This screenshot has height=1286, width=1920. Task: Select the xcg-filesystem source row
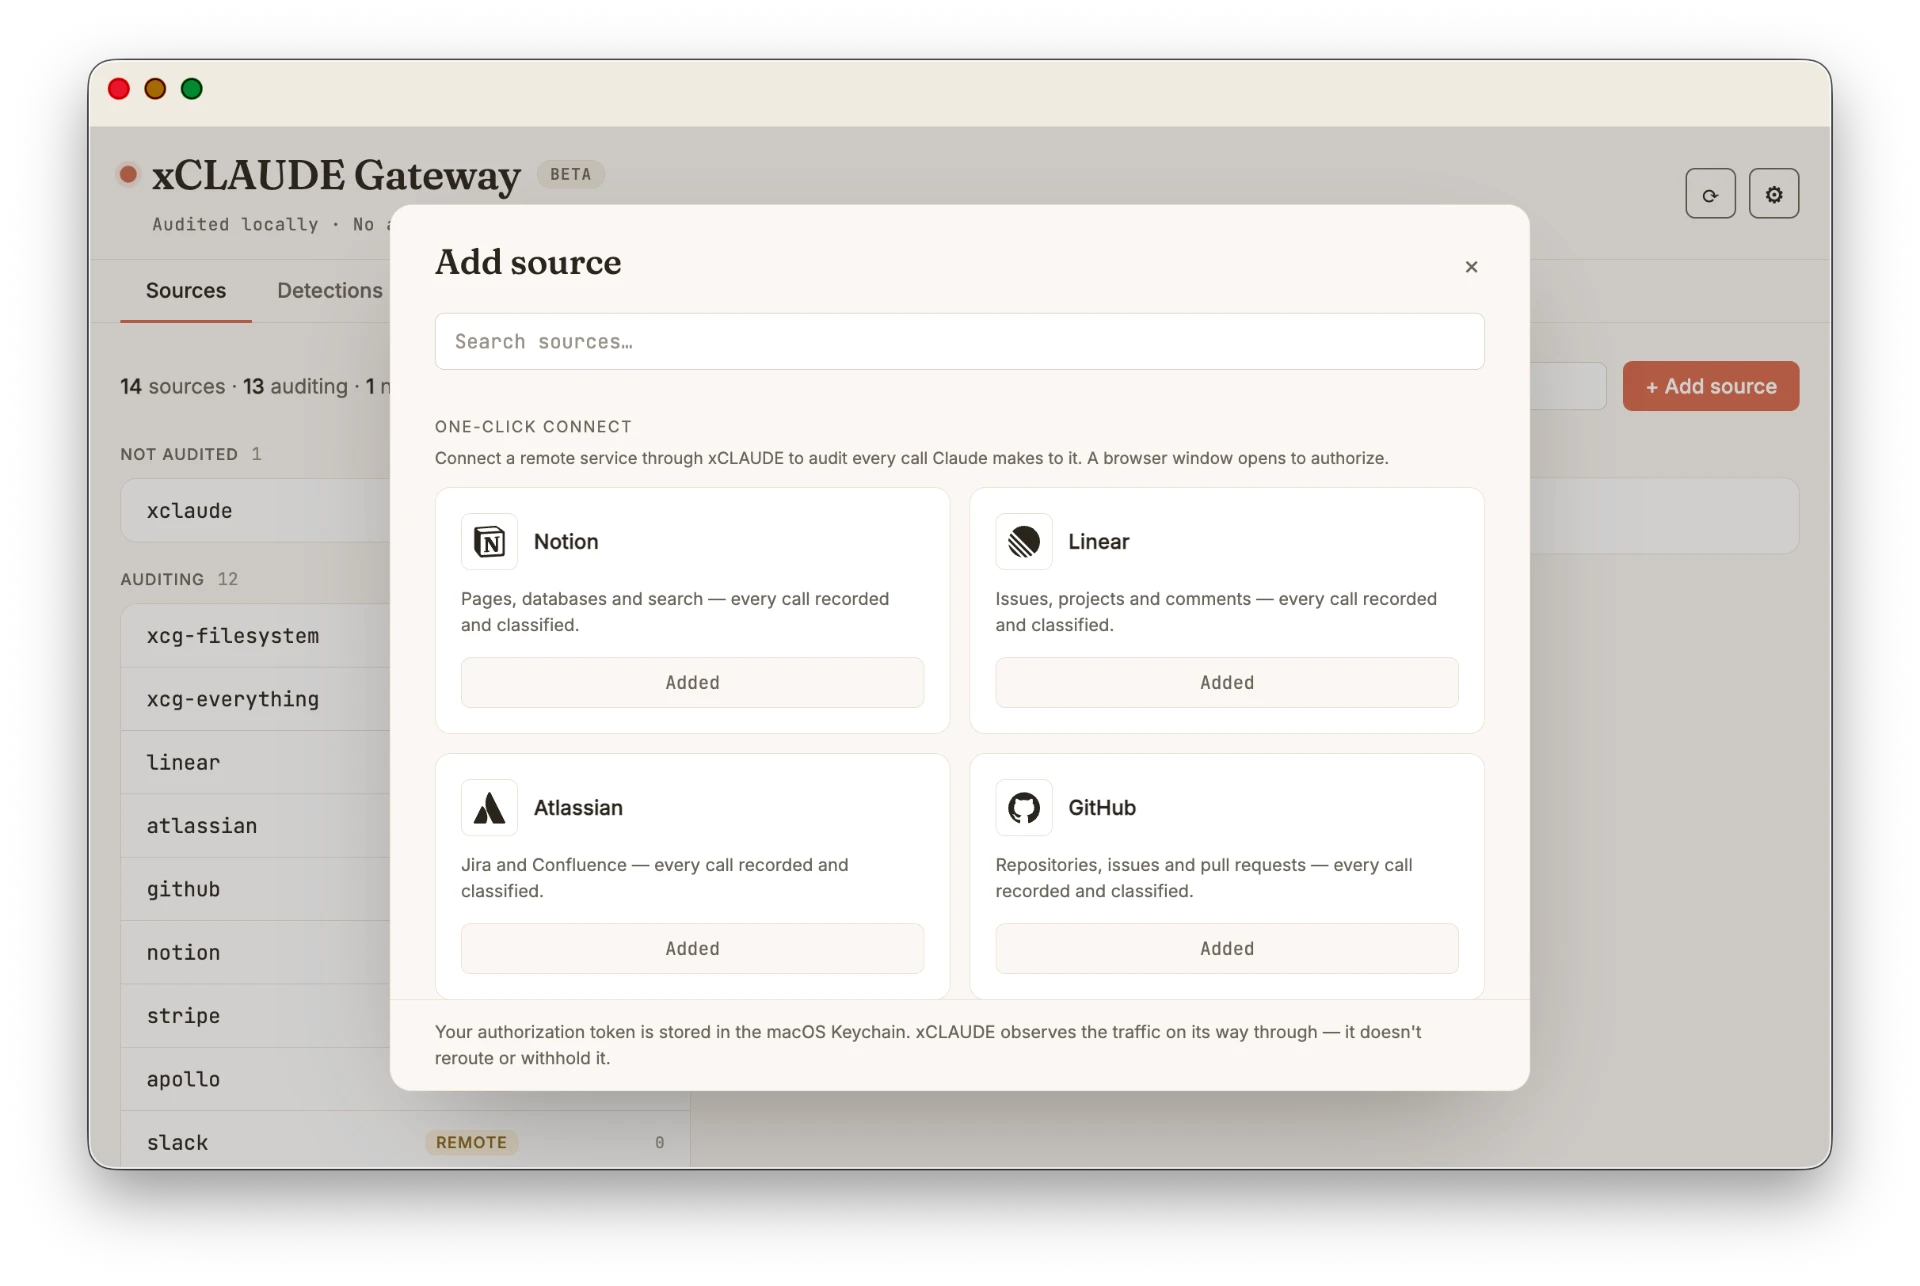(256, 635)
